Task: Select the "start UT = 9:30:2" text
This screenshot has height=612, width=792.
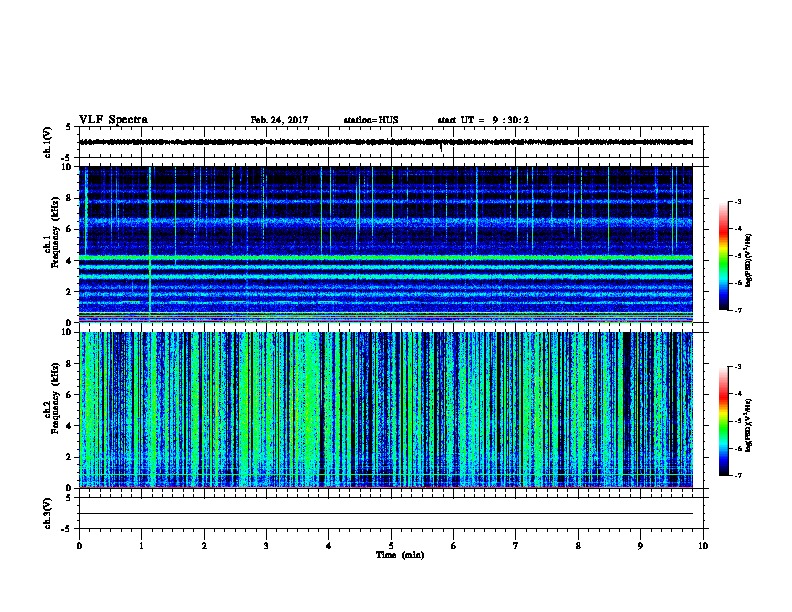Action: [x=483, y=120]
